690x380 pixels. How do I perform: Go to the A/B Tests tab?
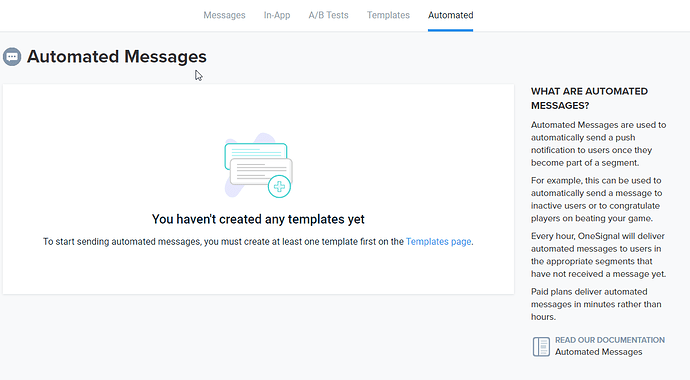328,15
